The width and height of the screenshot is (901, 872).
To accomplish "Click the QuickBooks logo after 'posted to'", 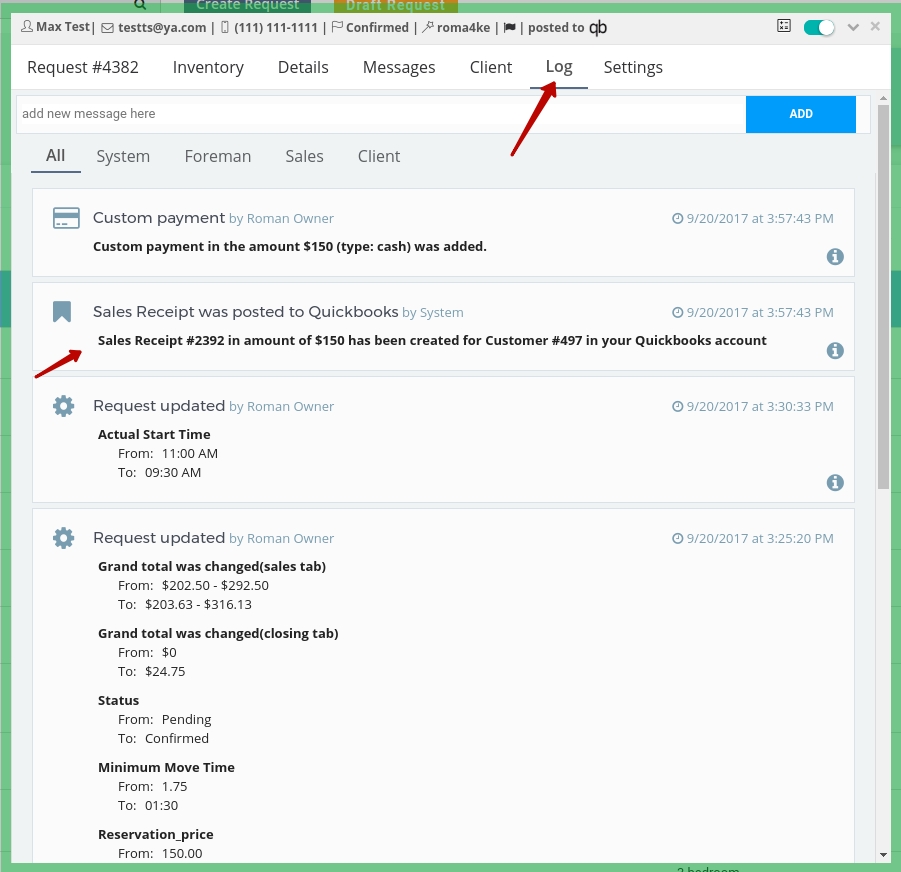I will pyautogui.click(x=598, y=28).
